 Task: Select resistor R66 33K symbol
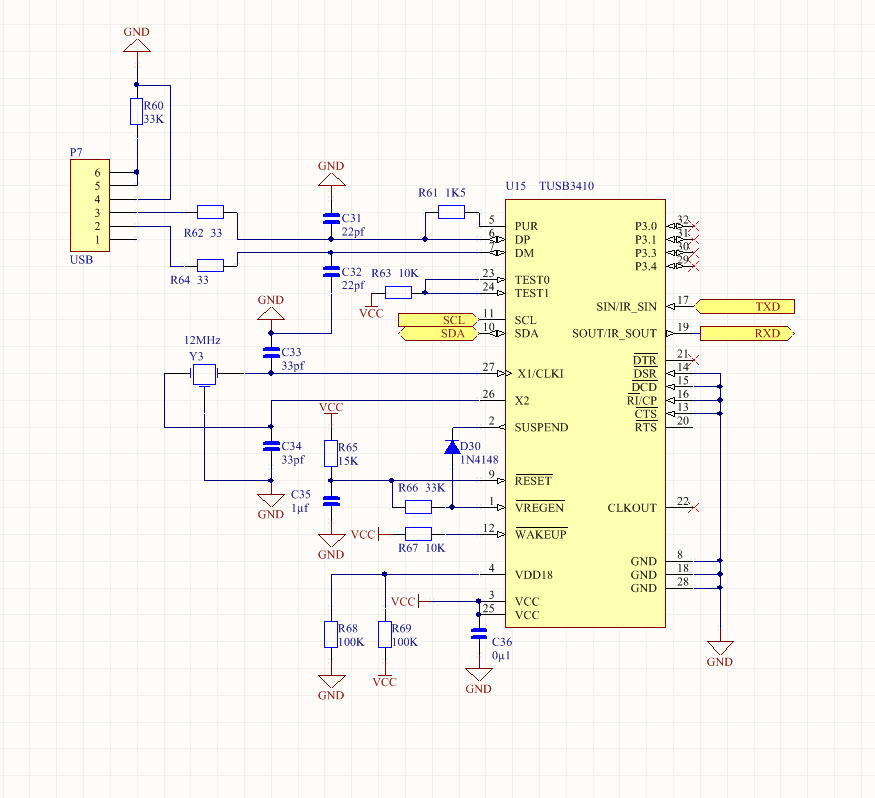tap(419, 507)
